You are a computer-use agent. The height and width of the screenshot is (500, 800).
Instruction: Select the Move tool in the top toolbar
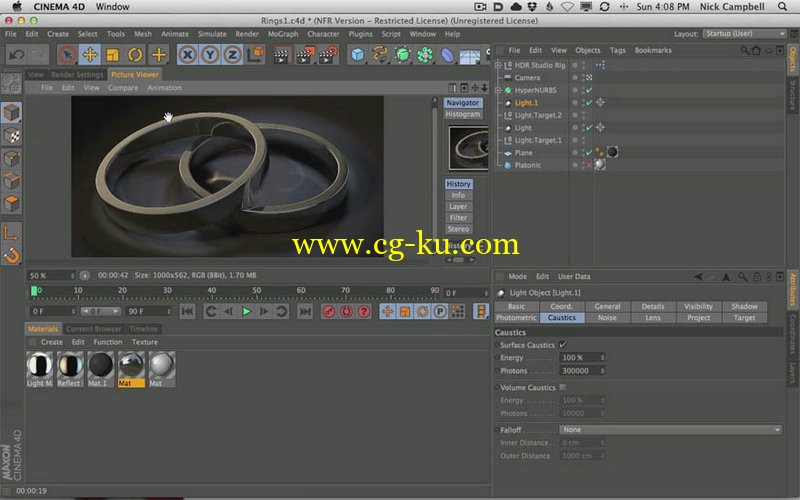[x=90, y=55]
